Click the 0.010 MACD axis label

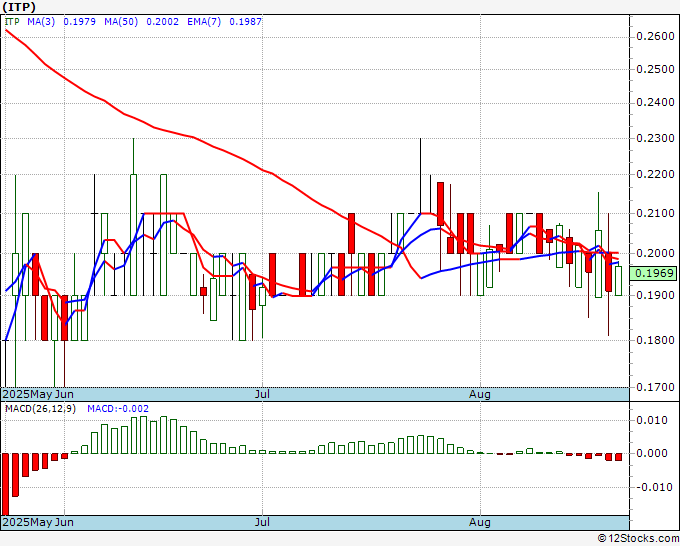tap(651, 420)
